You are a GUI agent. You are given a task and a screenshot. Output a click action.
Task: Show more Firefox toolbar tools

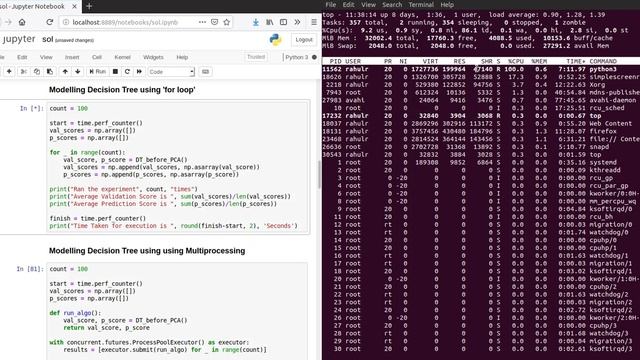pyautogui.click(x=297, y=22)
